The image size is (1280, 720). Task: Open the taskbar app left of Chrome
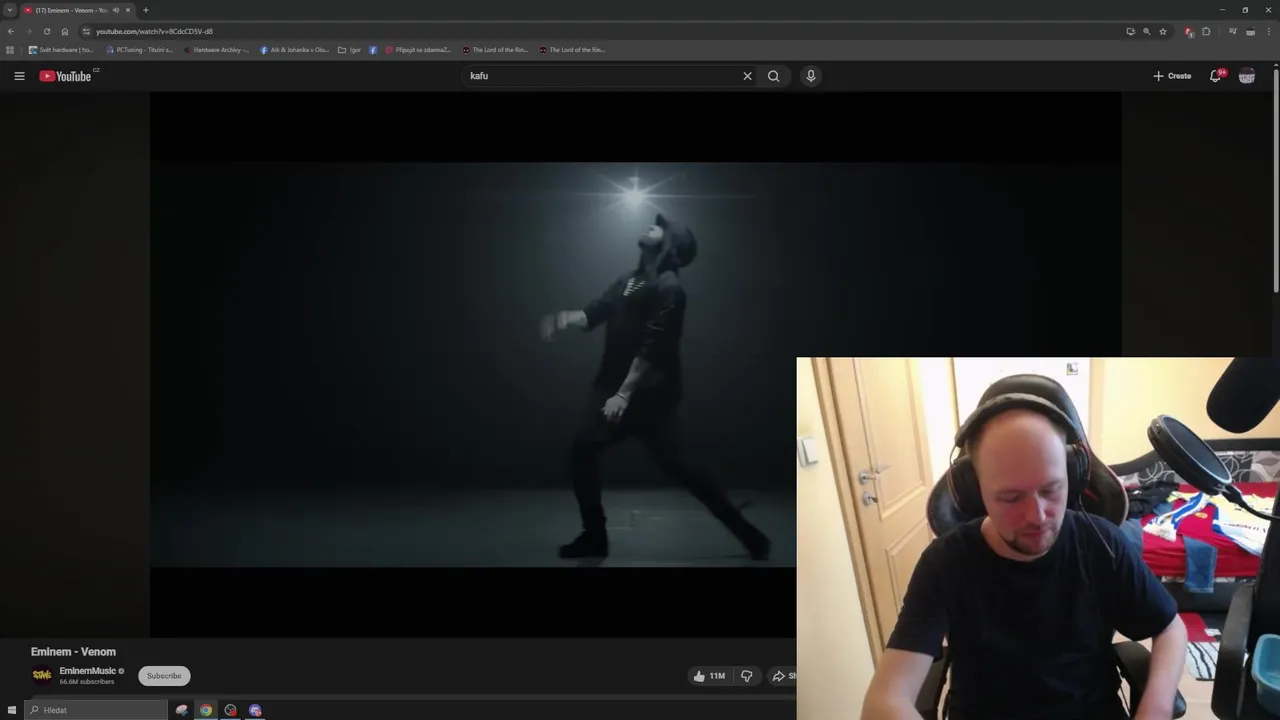pos(182,710)
